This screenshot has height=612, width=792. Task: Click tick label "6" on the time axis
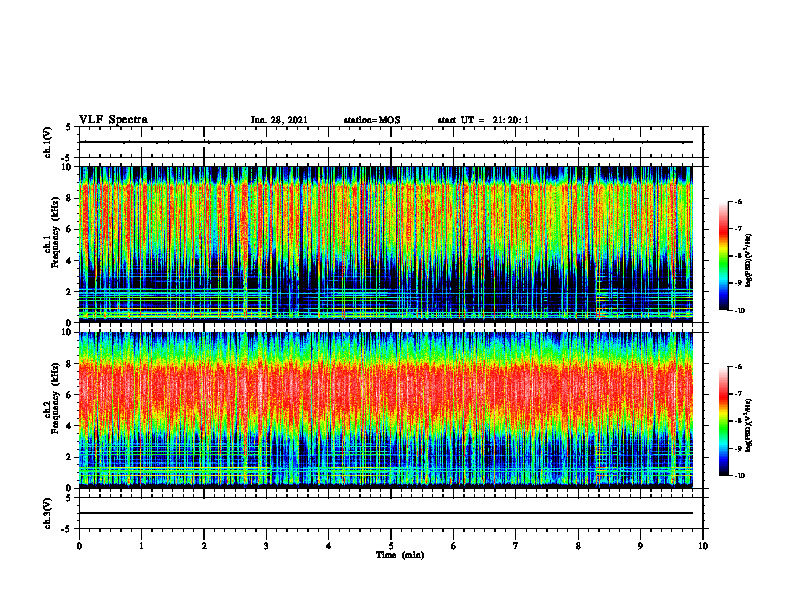click(453, 546)
